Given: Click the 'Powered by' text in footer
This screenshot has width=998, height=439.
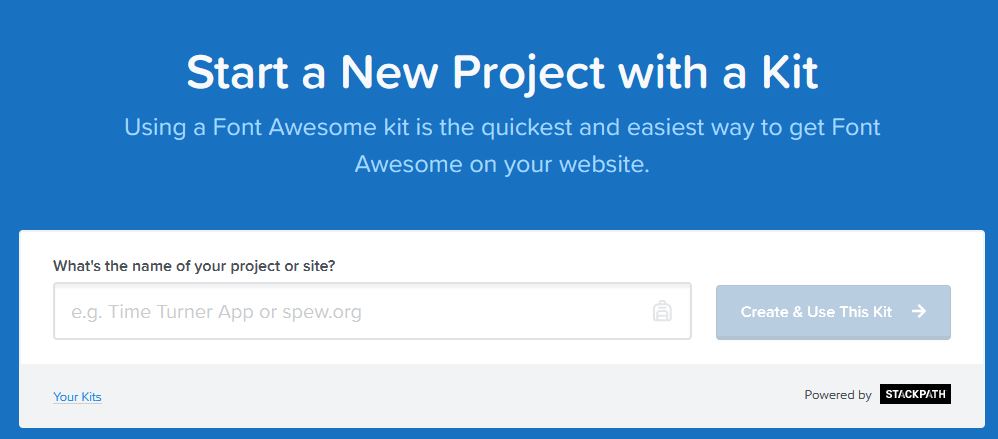Looking at the screenshot, I should tap(838, 395).
